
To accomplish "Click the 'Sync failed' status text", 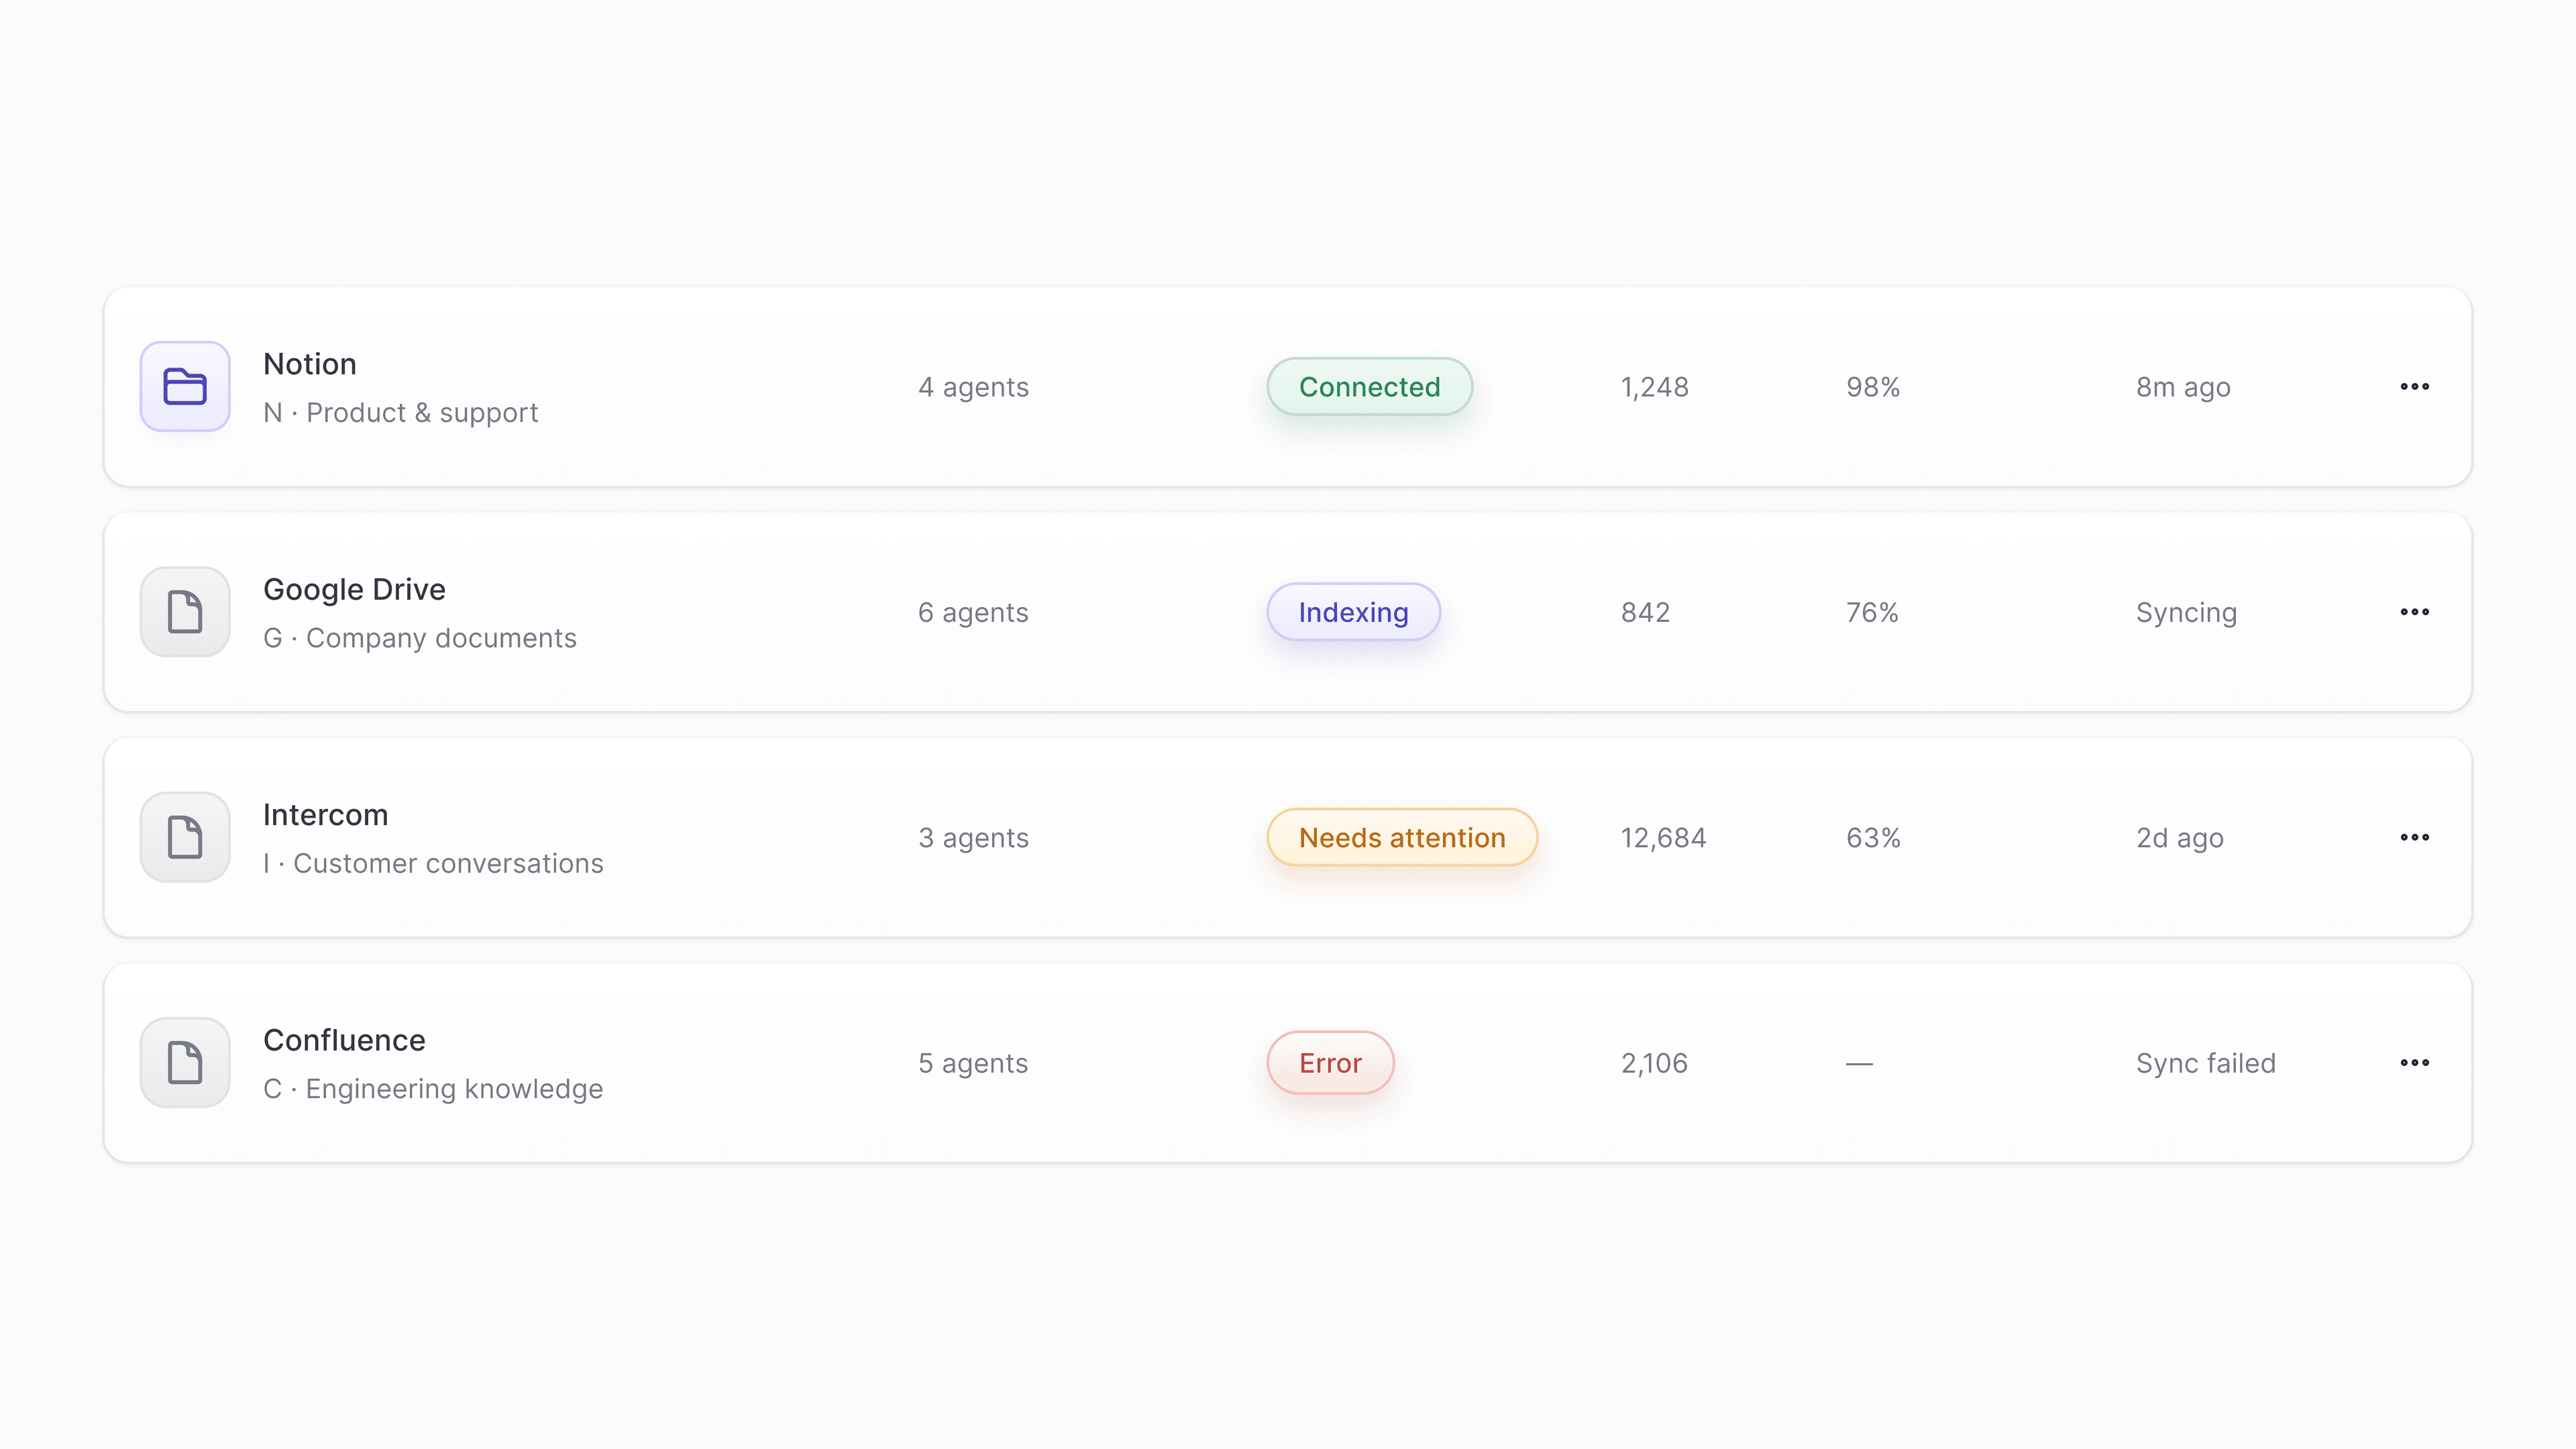I will [2206, 1063].
